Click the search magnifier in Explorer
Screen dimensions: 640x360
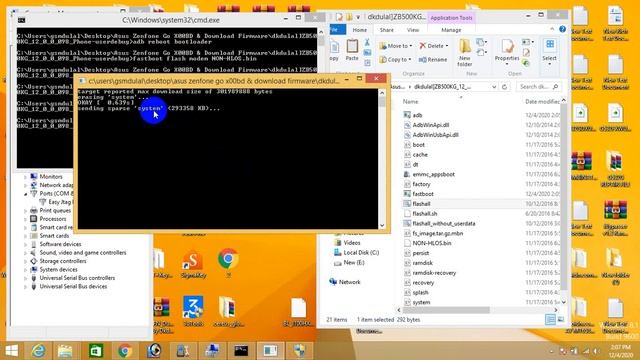click(555, 87)
